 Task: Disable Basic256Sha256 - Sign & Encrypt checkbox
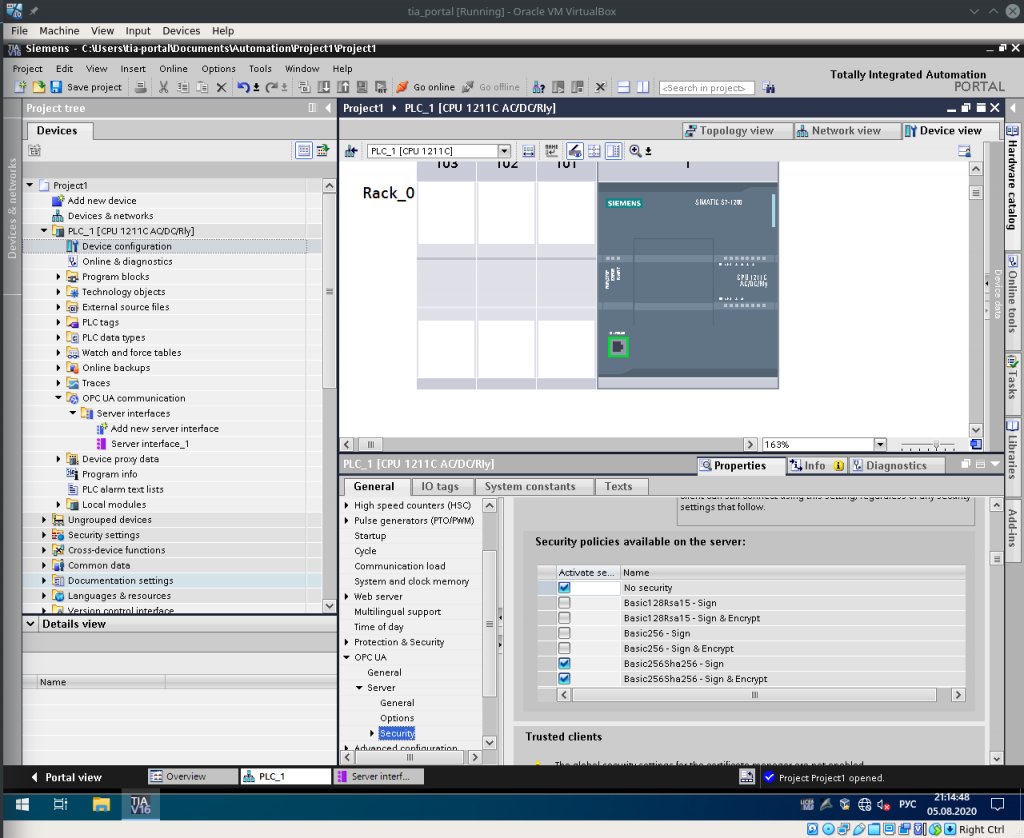(564, 679)
